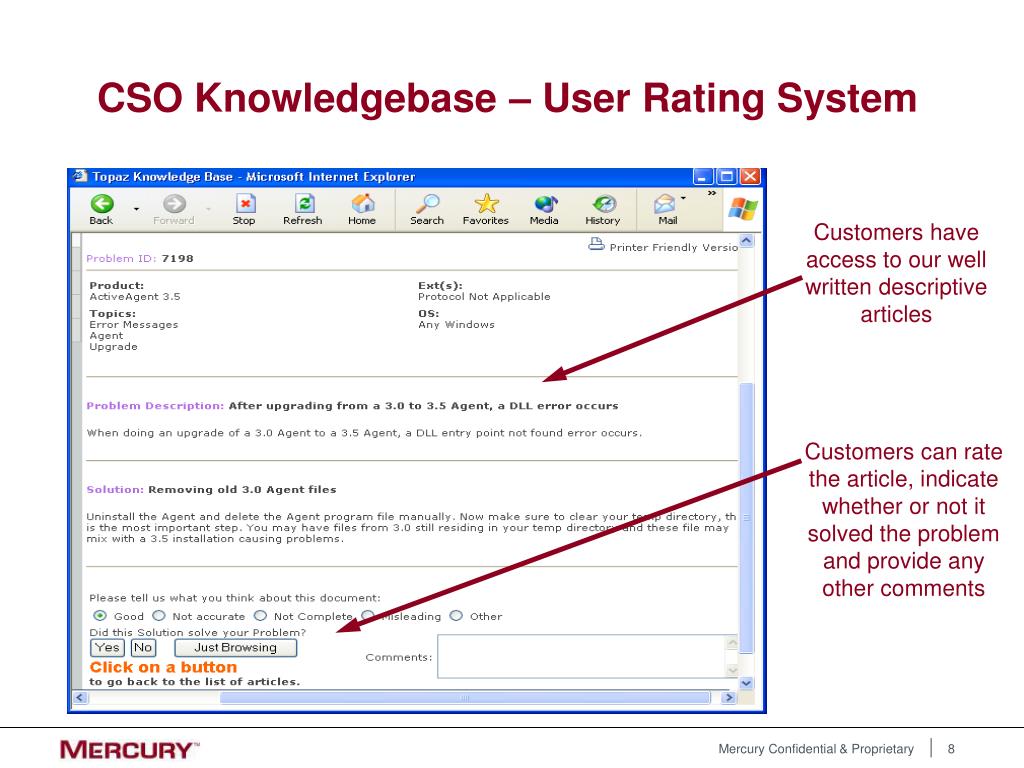Click the Comments box scroll up arrow
The height and width of the screenshot is (768, 1024).
(x=733, y=643)
